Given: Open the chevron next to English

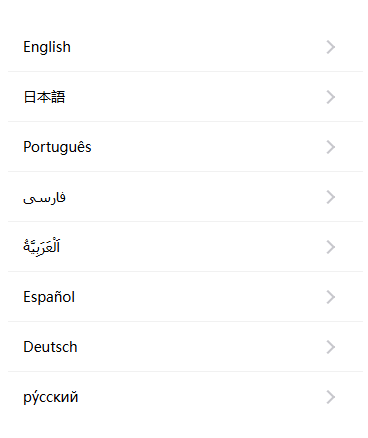Looking at the screenshot, I should (x=330, y=47).
